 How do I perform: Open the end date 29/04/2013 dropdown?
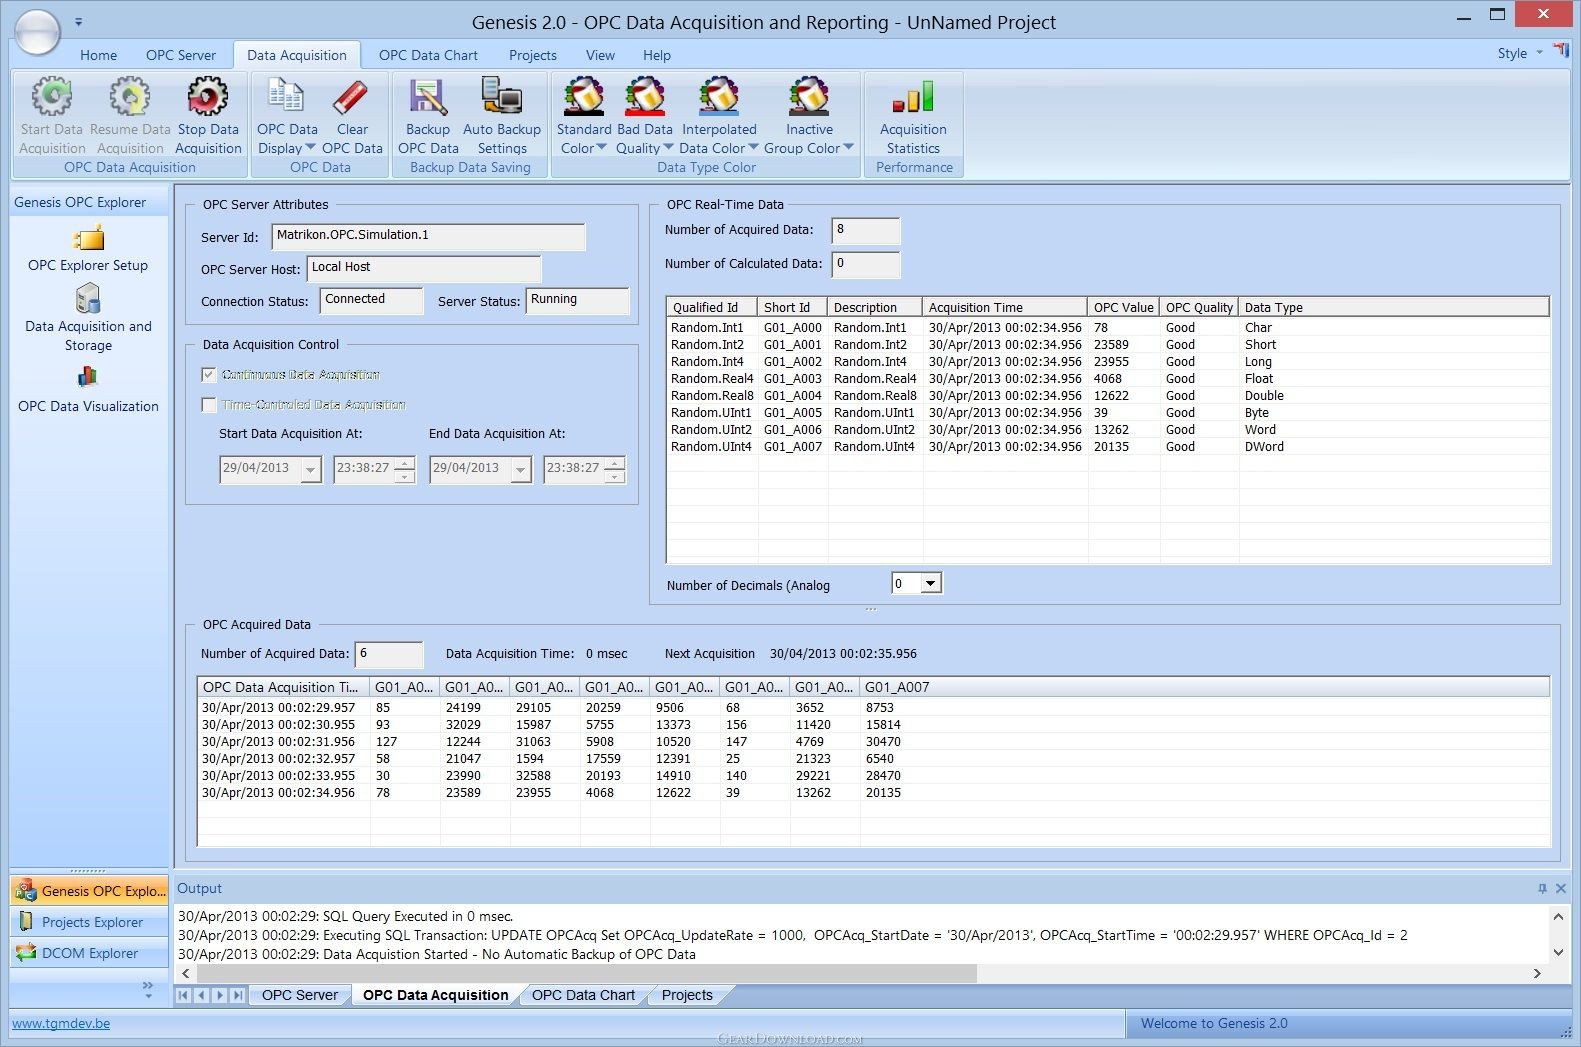tap(521, 469)
